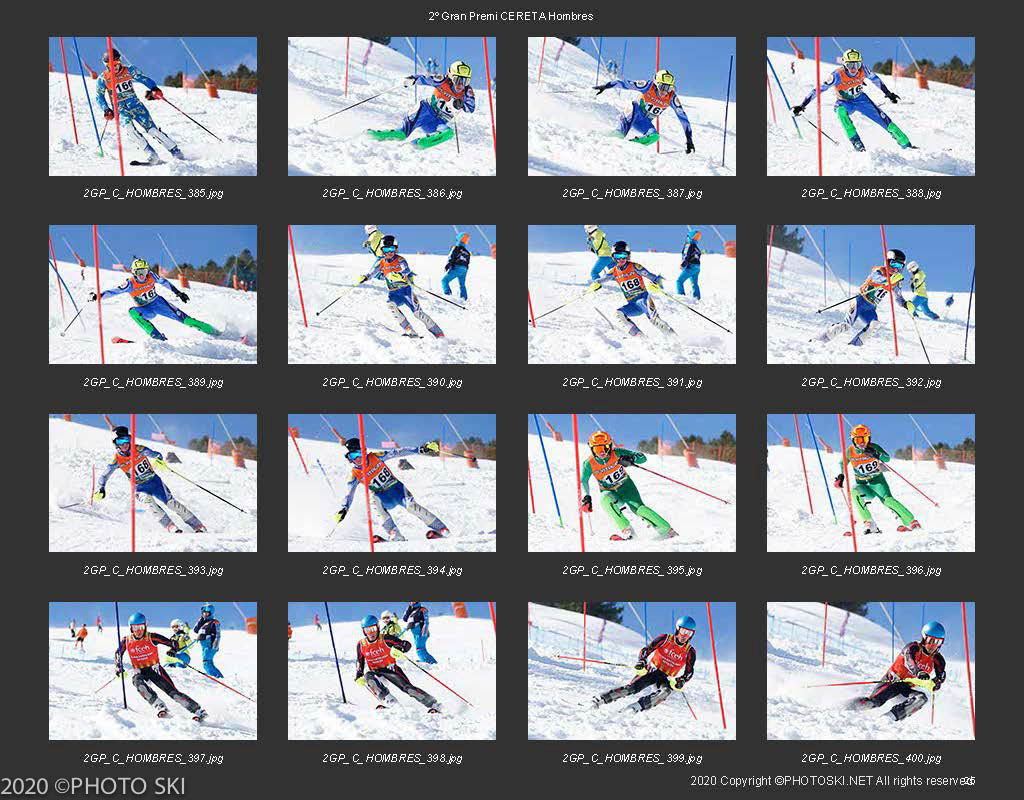Viewport: 1024px width, 800px height.
Task: Choose photo 2GP_C_HOMBRES_389.jpg
Action: click(153, 295)
